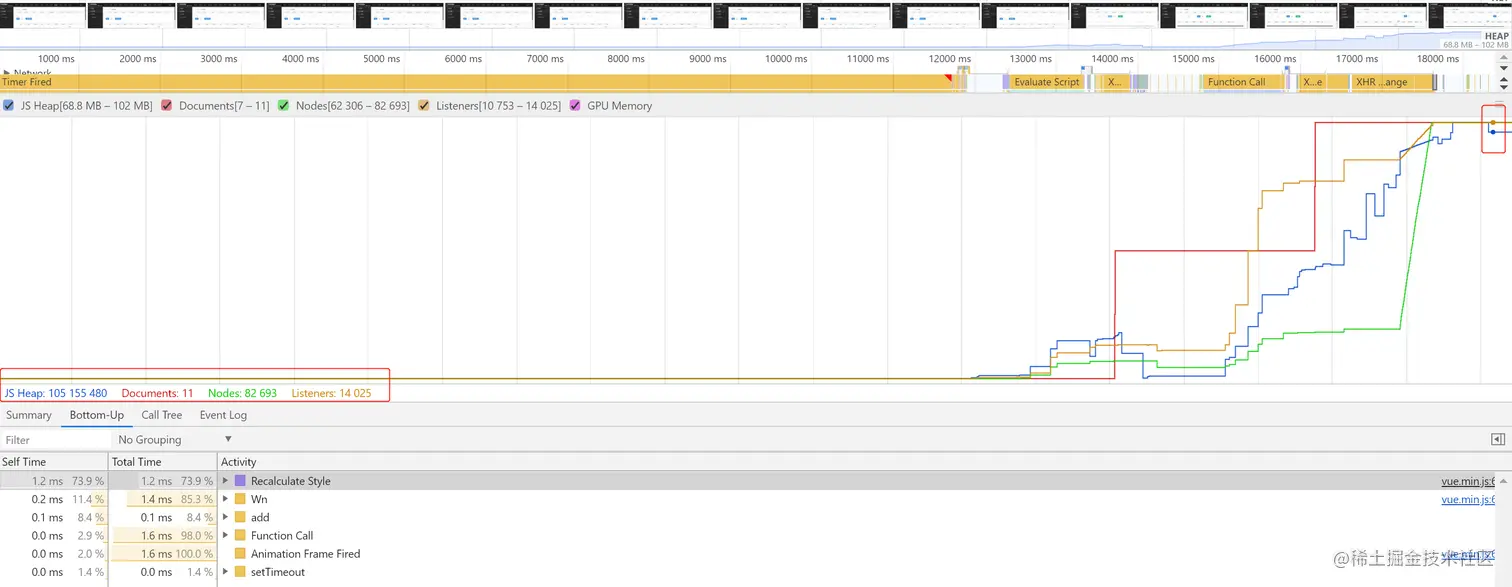Image resolution: width=1512 pixels, height=587 pixels.
Task: Click the Listeners: 14 025 readout
Action: tap(331, 393)
